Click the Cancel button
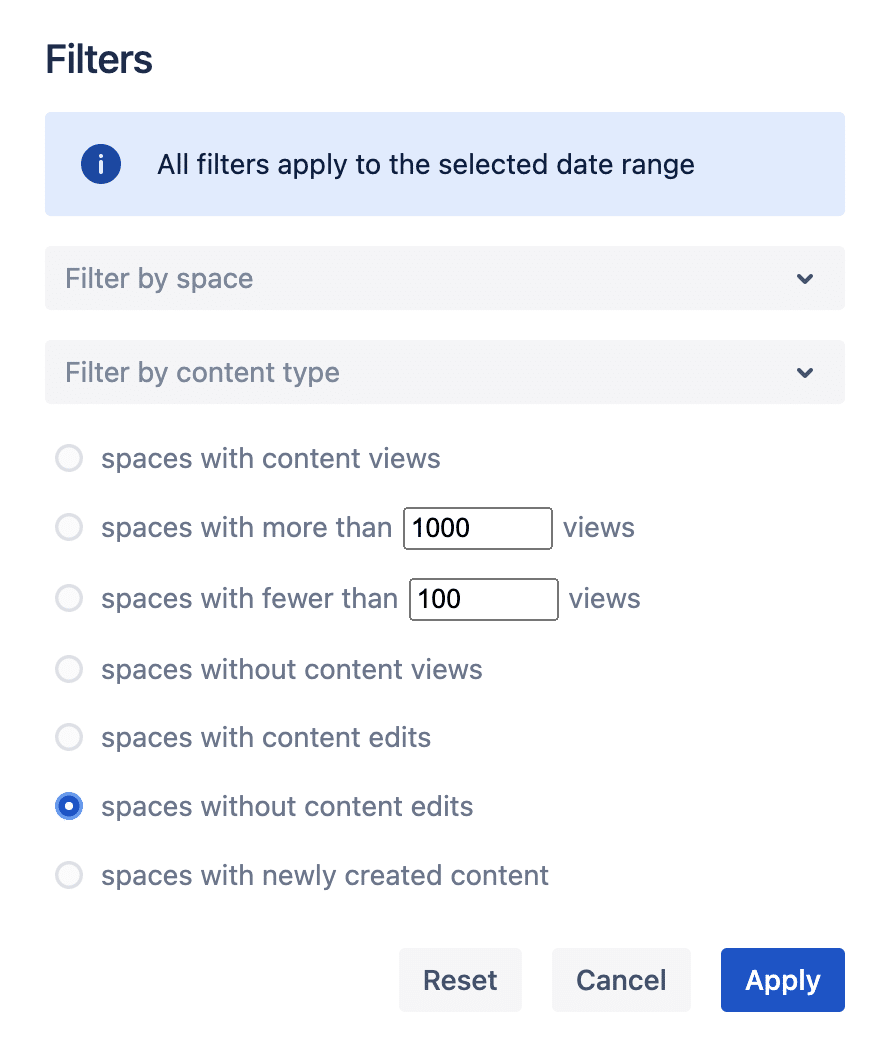Image resolution: width=894 pixels, height=1042 pixels. (x=621, y=980)
